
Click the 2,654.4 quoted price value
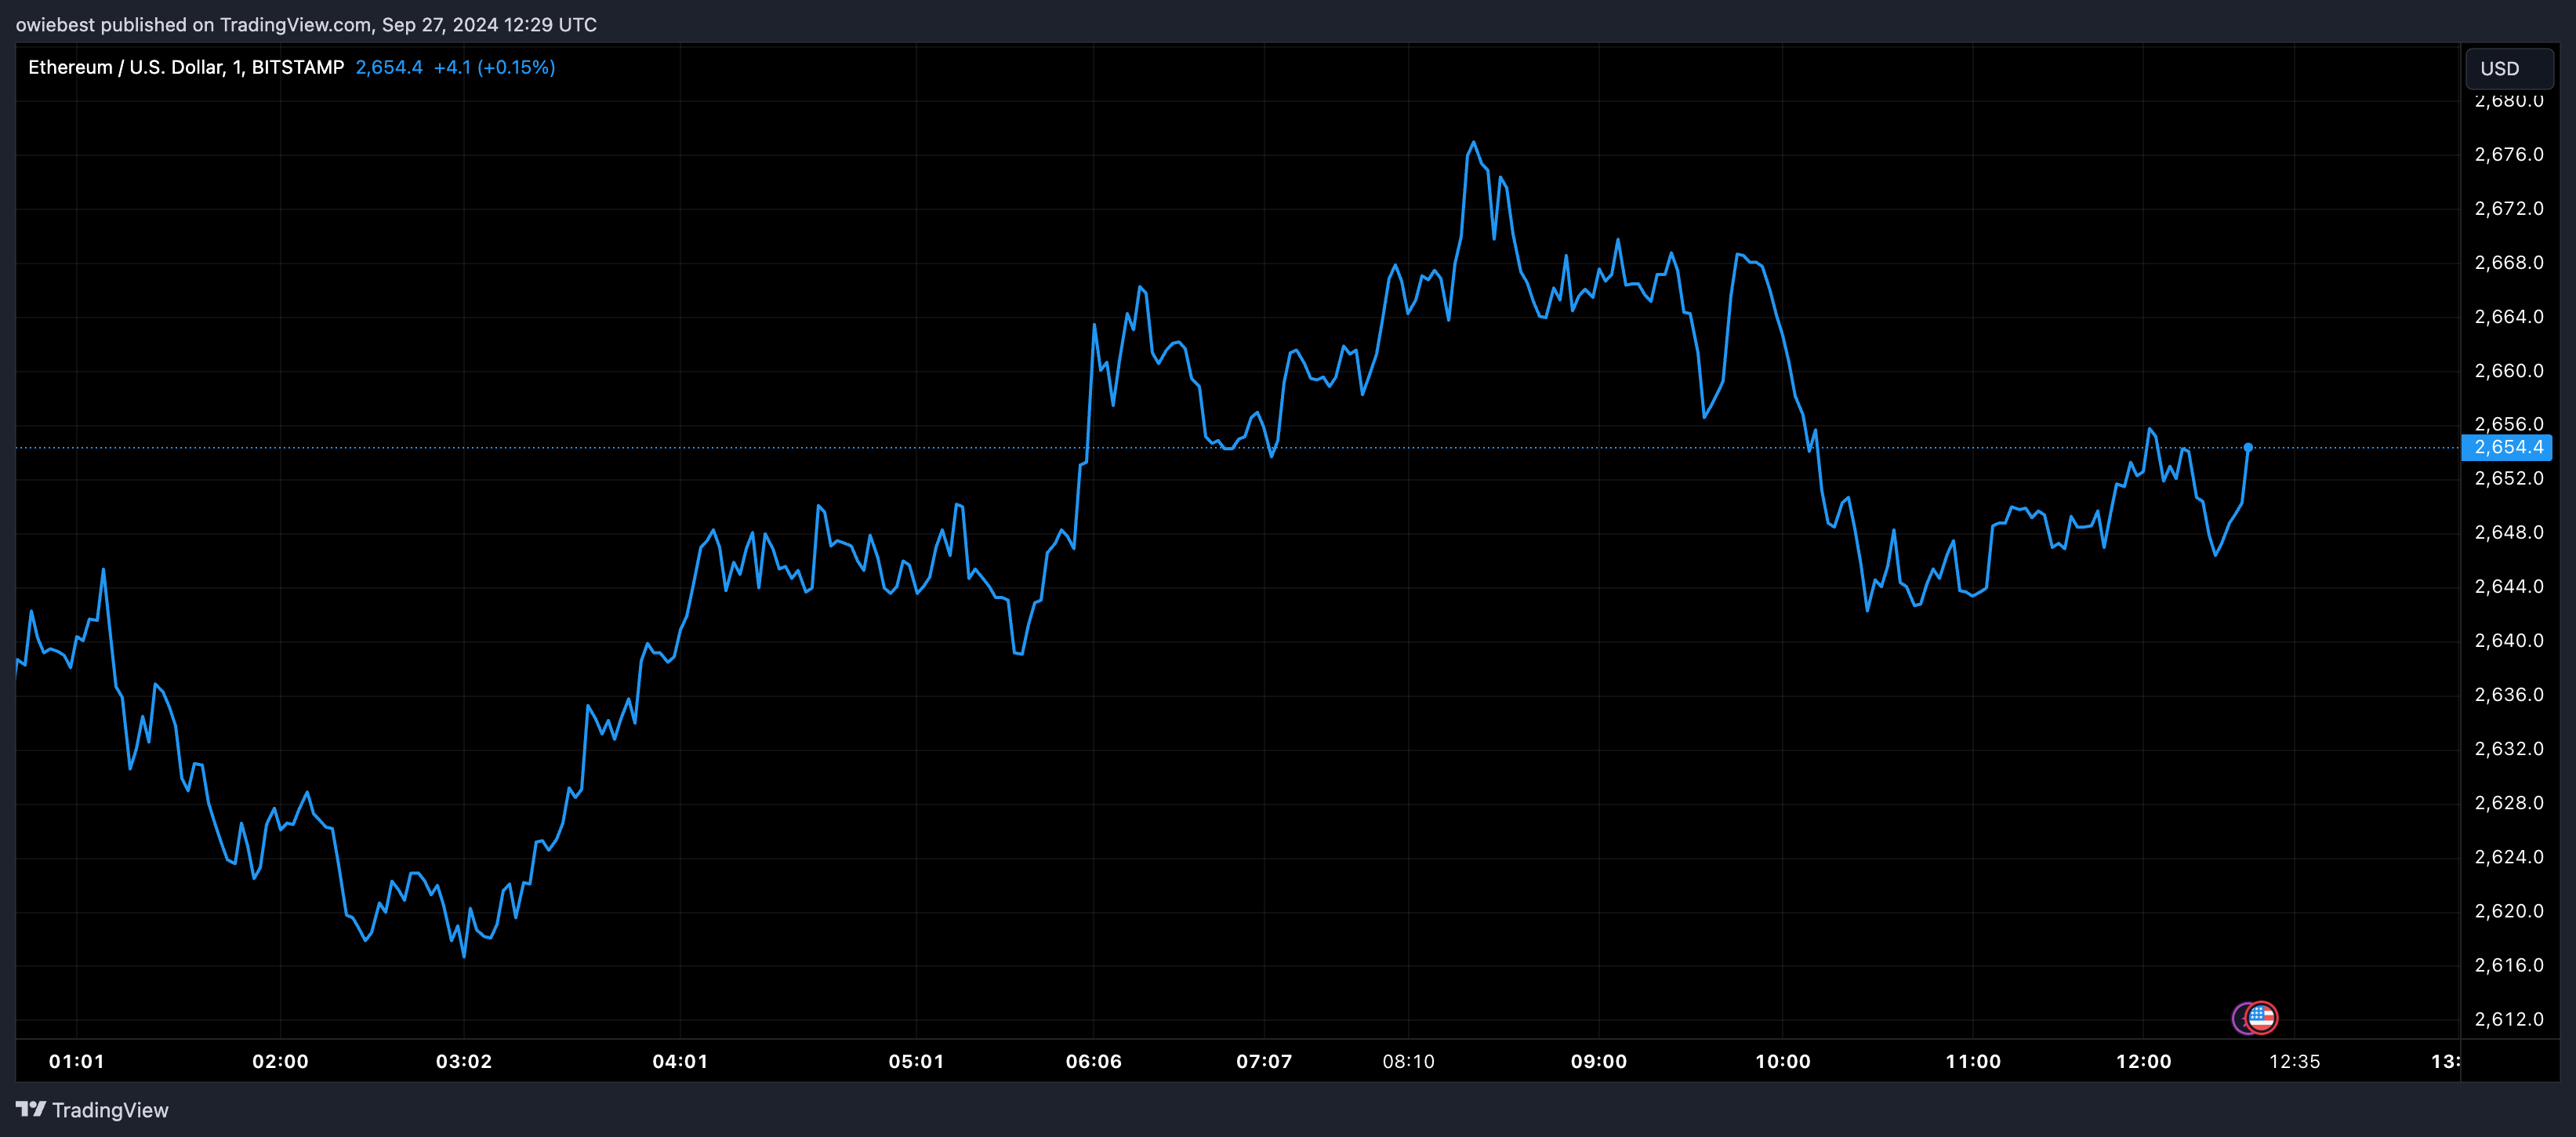click(388, 68)
